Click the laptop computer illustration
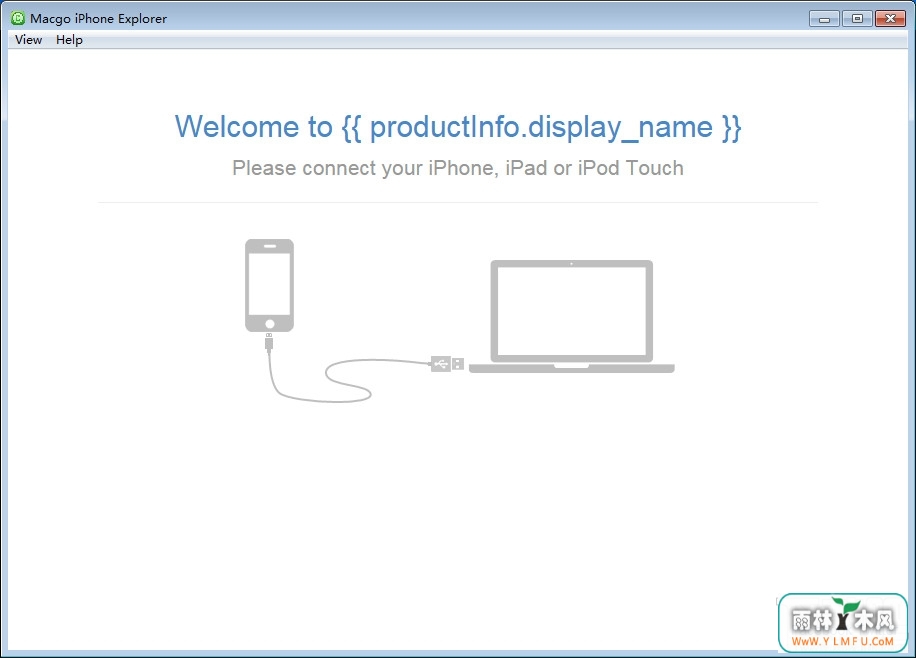 (571, 316)
